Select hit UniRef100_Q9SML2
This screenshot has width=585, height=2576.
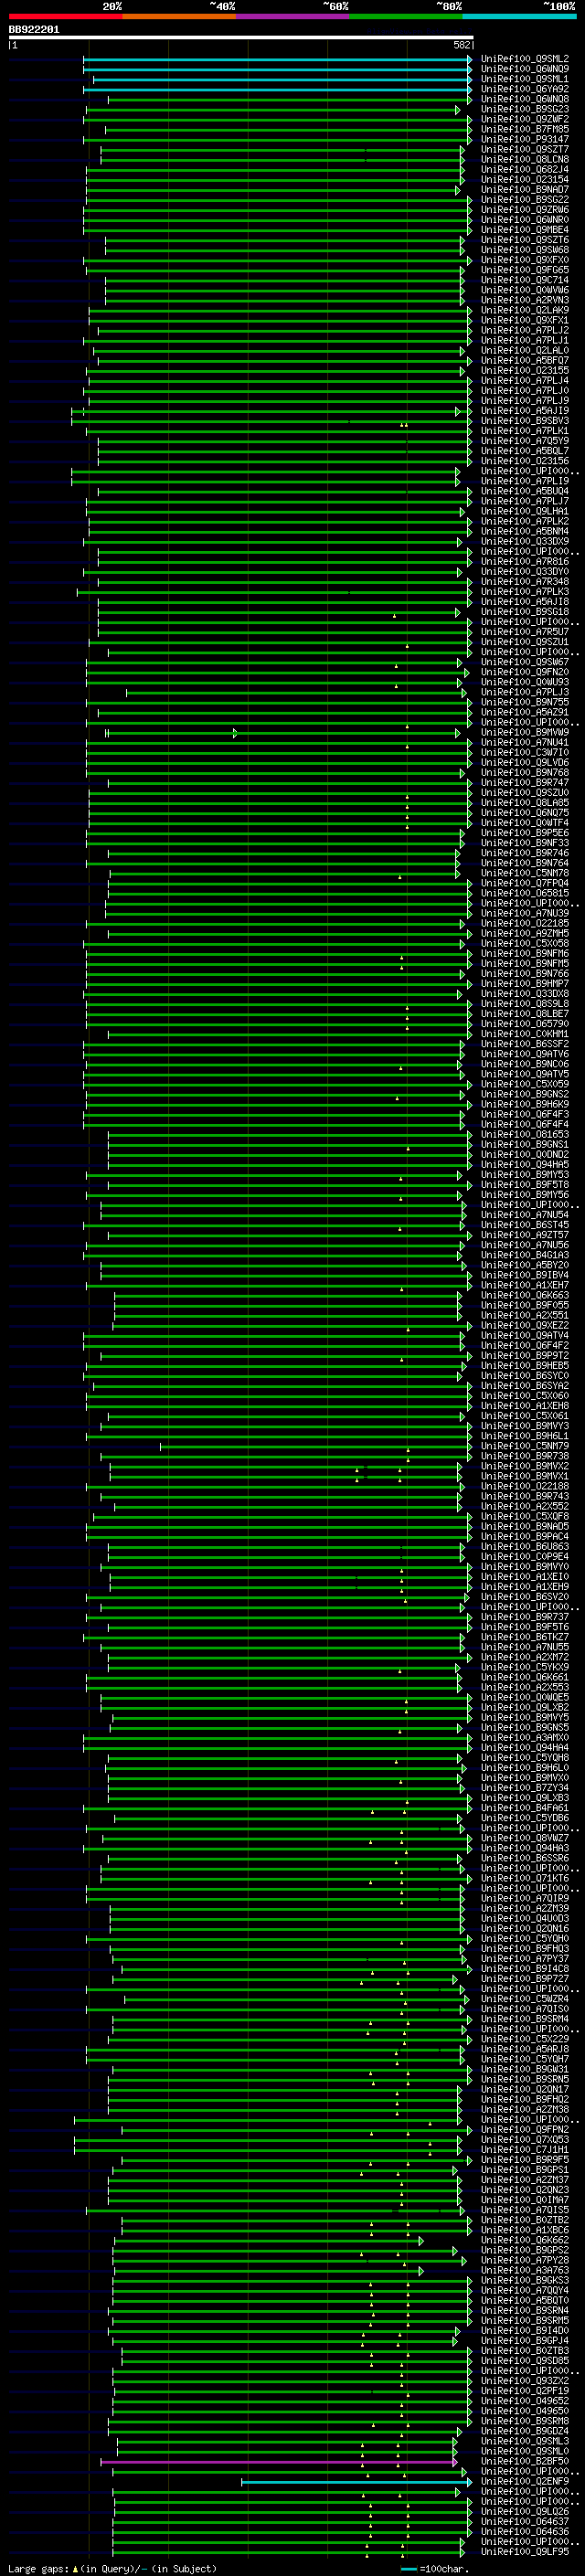click(524, 59)
